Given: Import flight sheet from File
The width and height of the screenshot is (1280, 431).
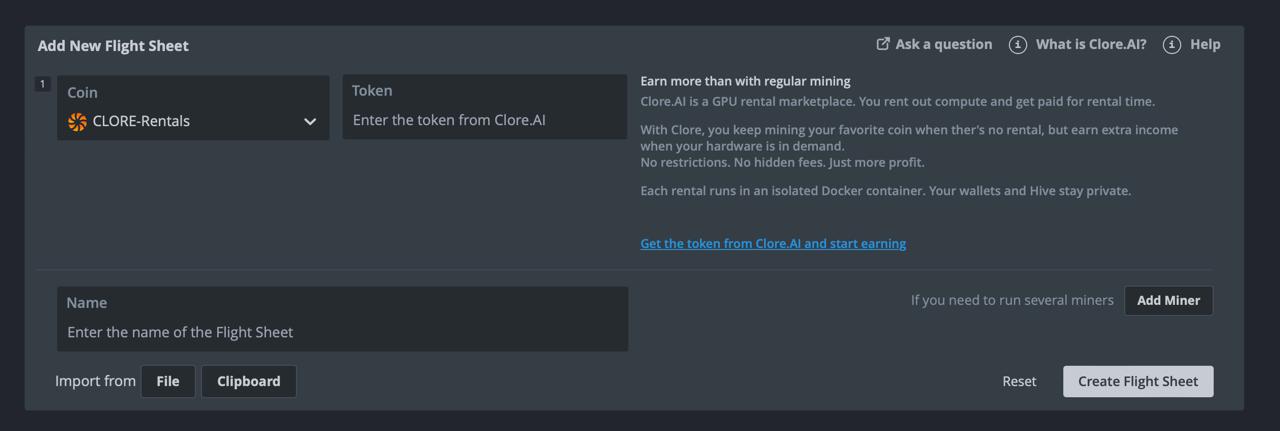Looking at the screenshot, I should tap(168, 381).
